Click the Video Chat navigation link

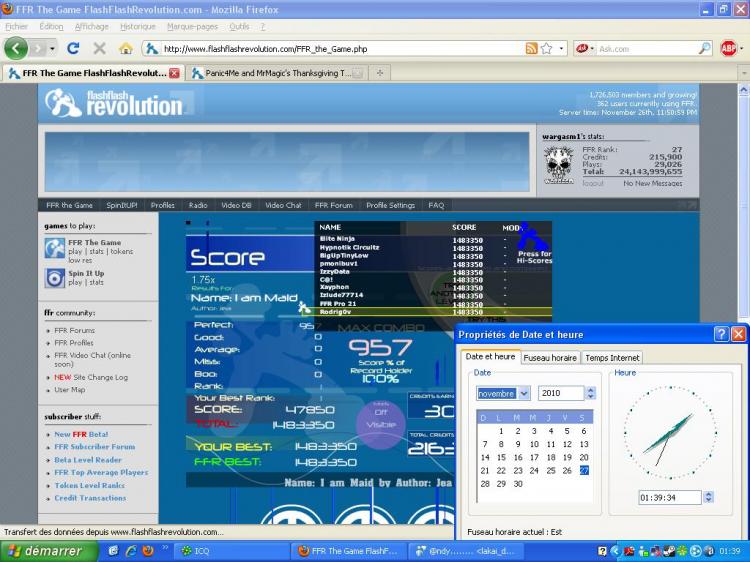[x=283, y=205]
